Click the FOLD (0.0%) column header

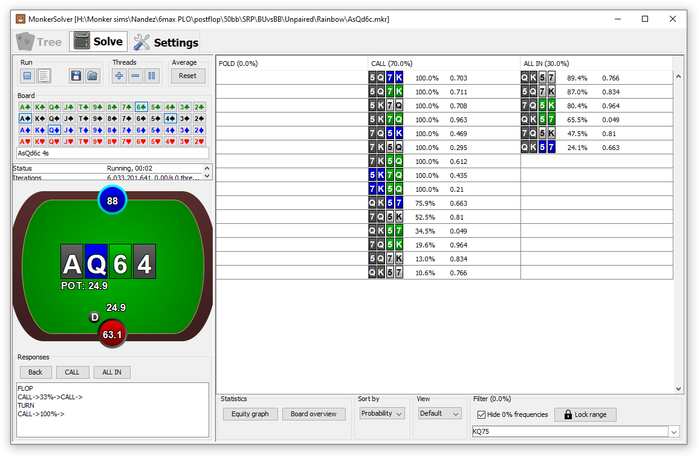coord(292,63)
